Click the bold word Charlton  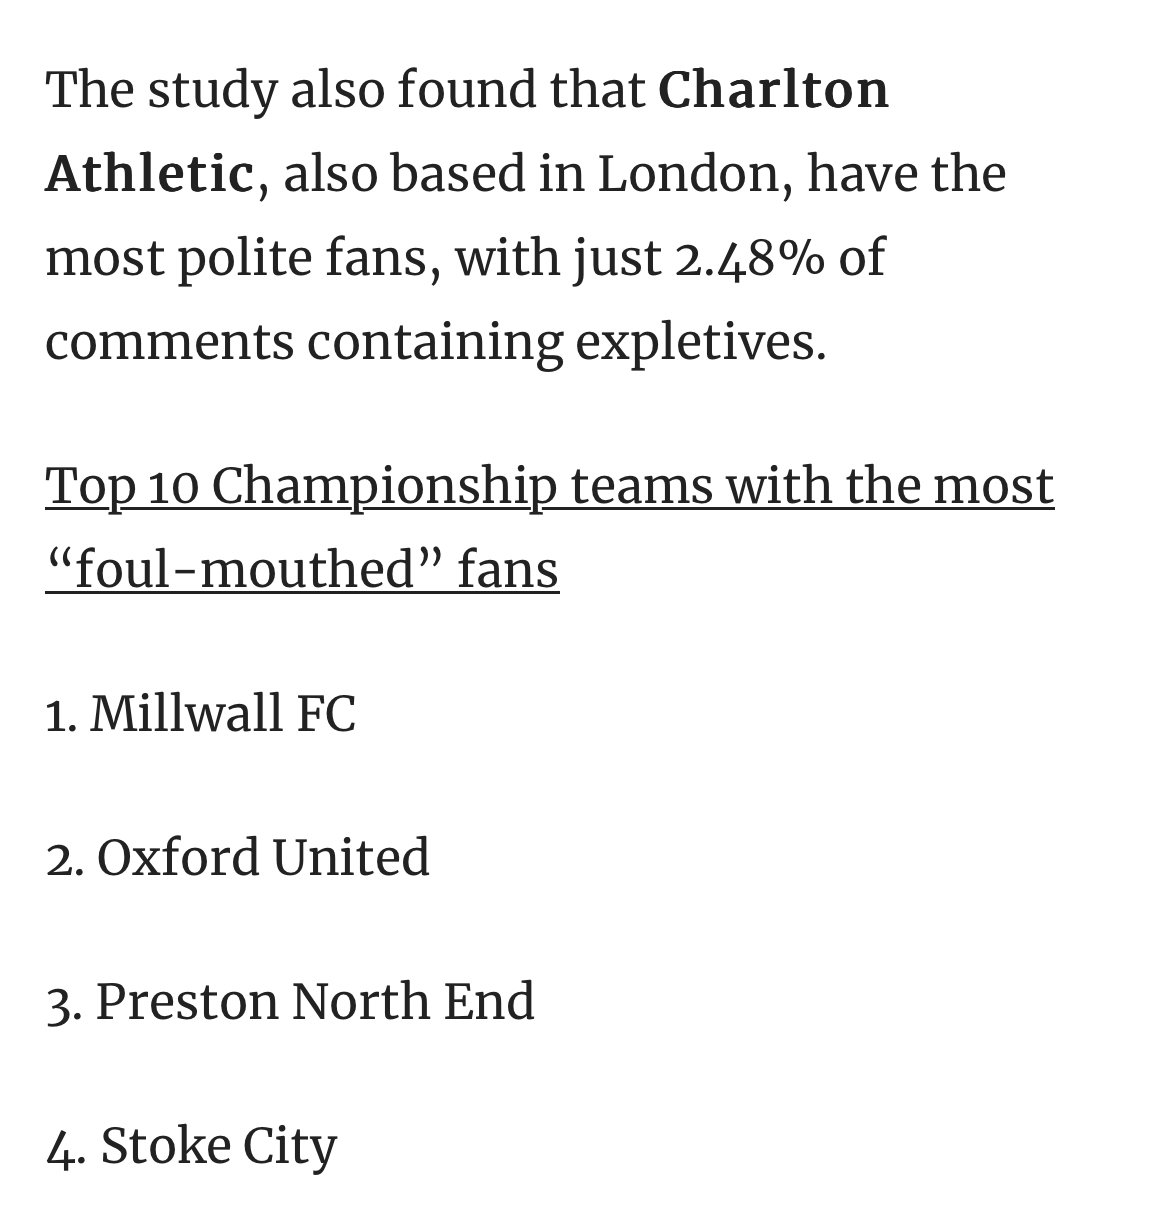(774, 90)
